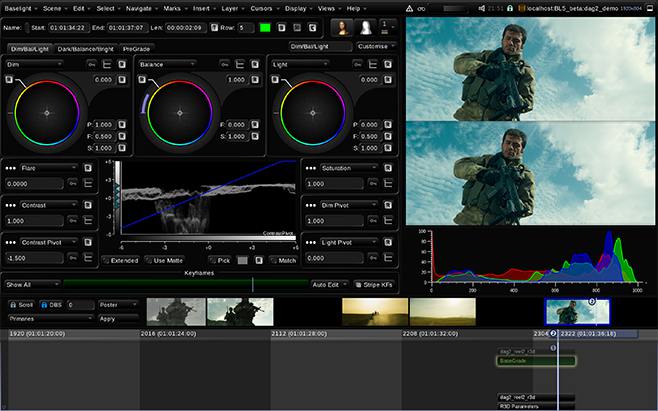Open curve icon under Contrast
Image resolution: width=658 pixels, height=411 pixels.
(88, 220)
